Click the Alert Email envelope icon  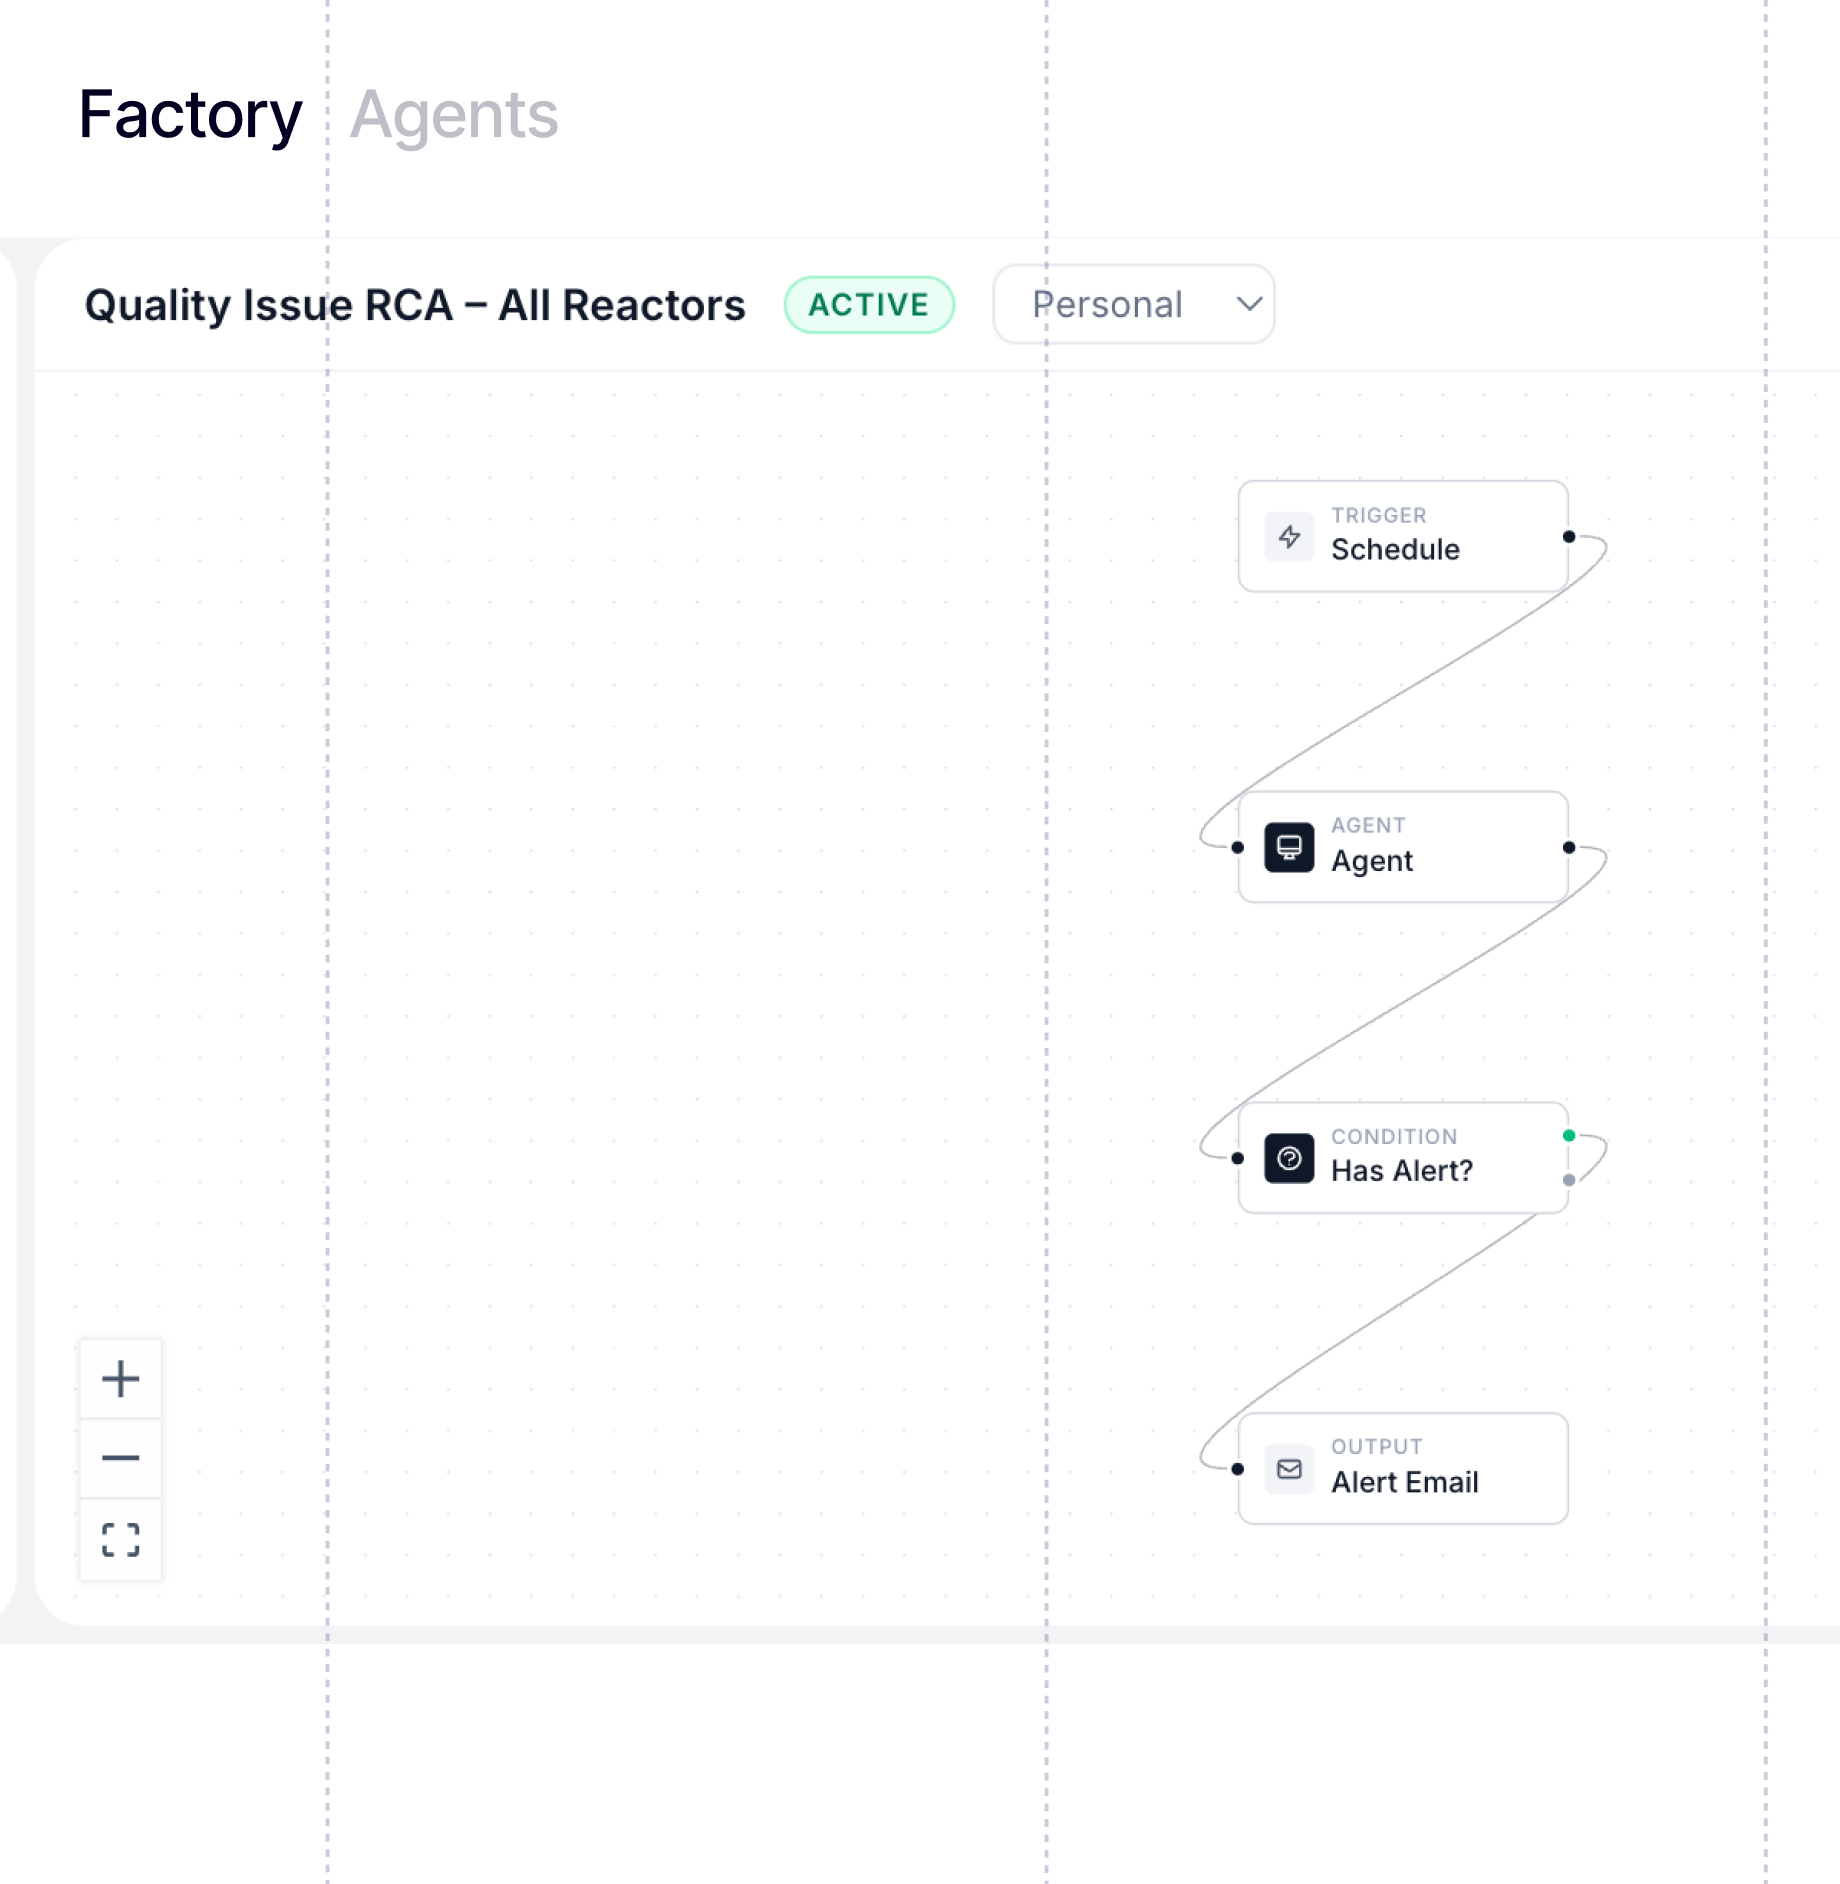pos(1289,1469)
